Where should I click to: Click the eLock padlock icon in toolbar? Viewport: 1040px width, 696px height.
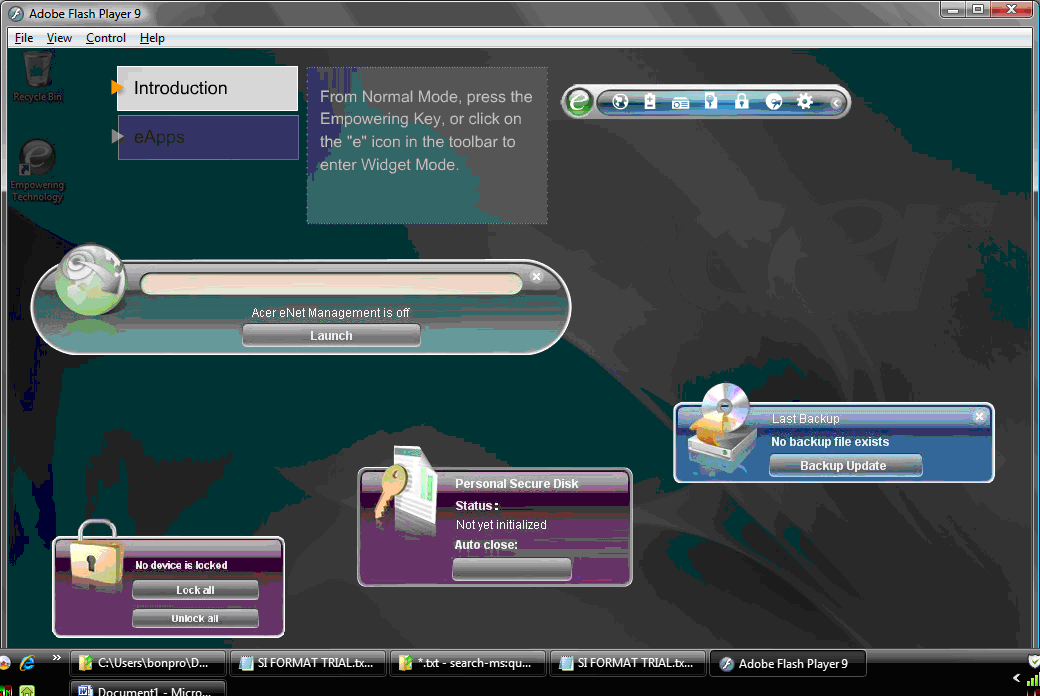point(741,101)
